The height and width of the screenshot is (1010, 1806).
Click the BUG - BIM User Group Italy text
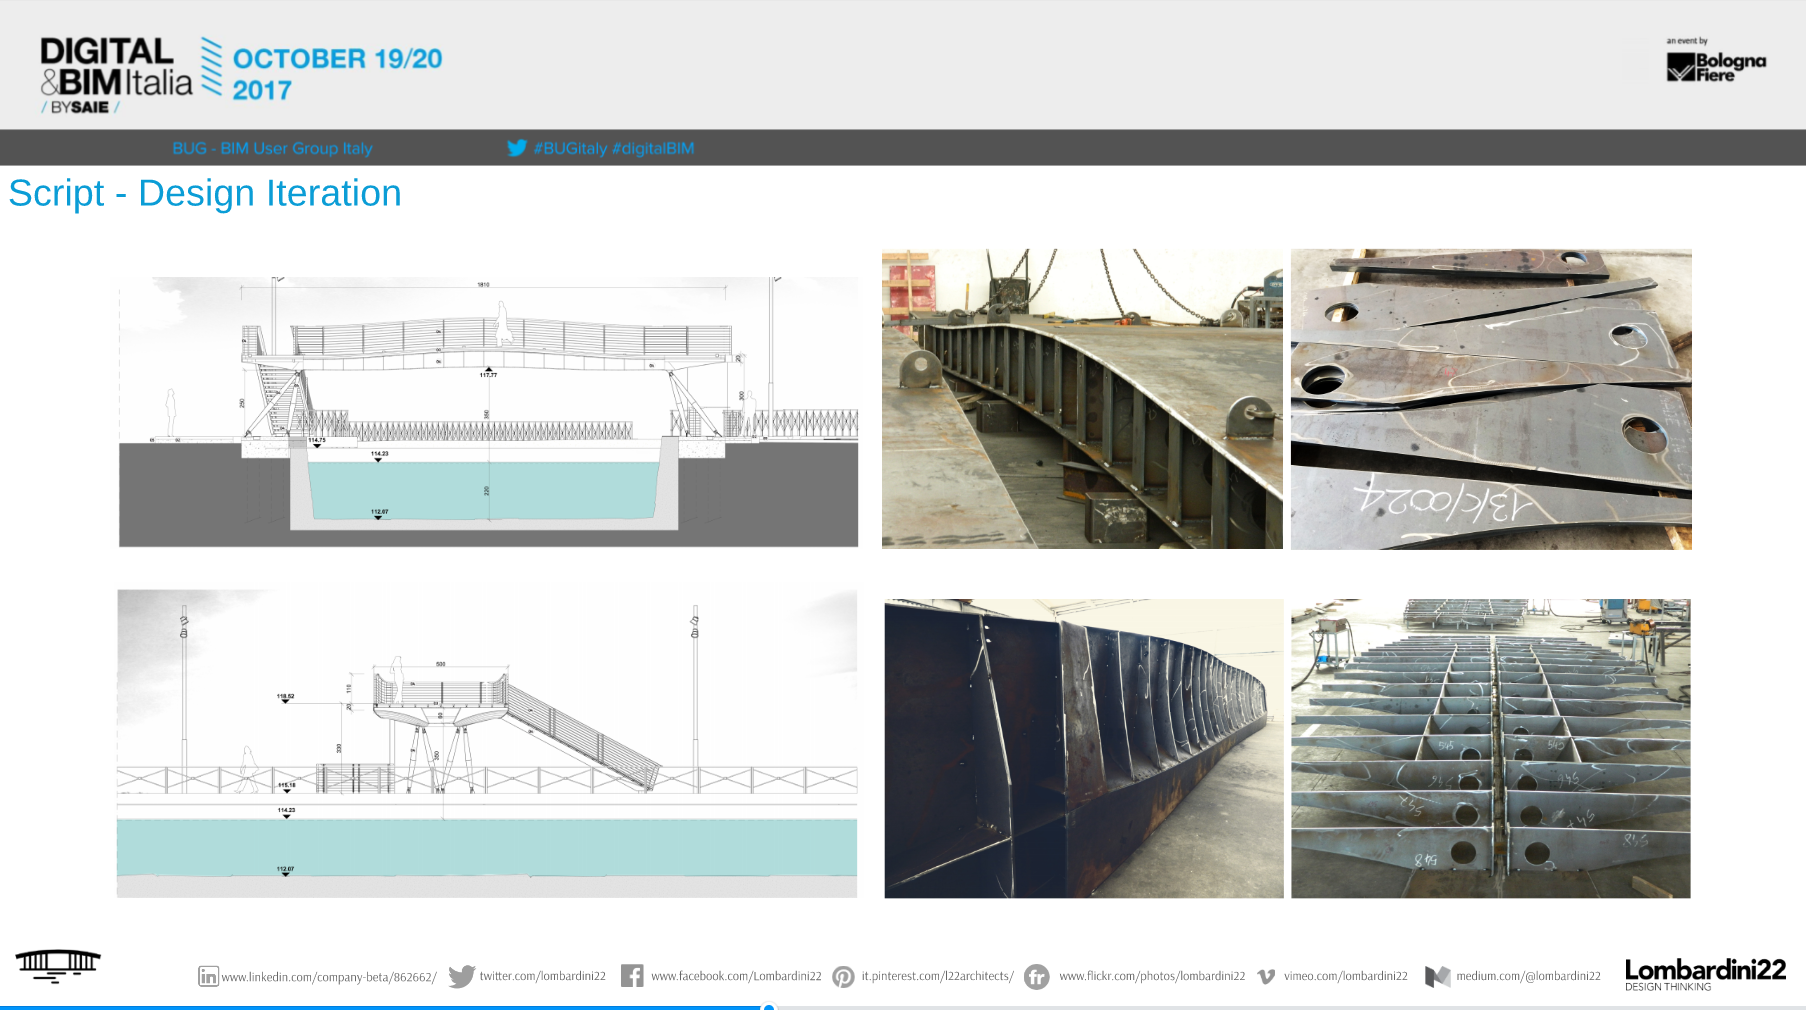pyautogui.click(x=272, y=148)
